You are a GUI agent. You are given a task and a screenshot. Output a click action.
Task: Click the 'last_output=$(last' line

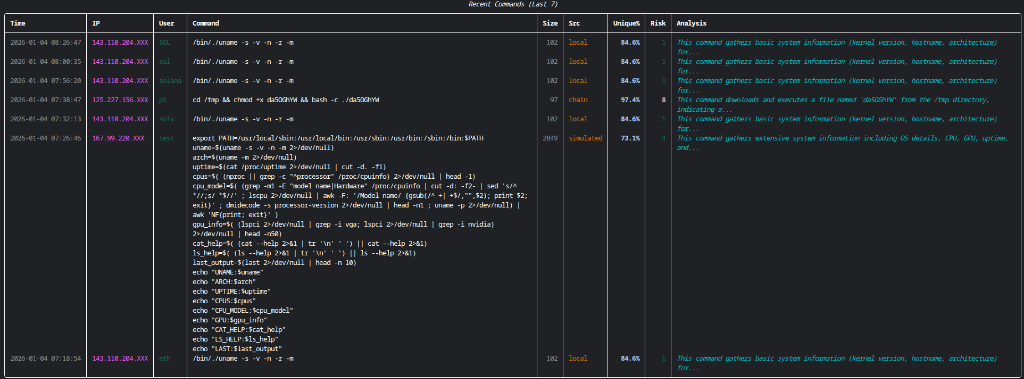point(275,262)
